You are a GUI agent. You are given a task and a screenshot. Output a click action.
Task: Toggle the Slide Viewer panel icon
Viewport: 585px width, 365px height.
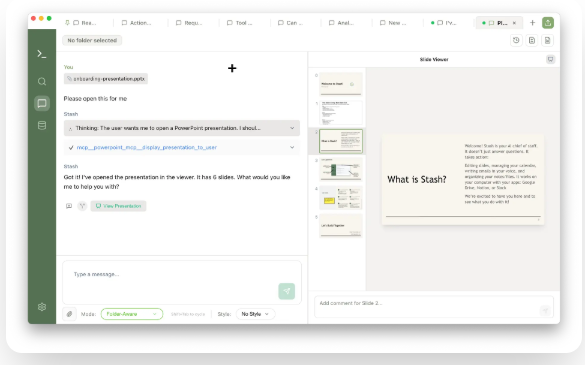click(550, 59)
